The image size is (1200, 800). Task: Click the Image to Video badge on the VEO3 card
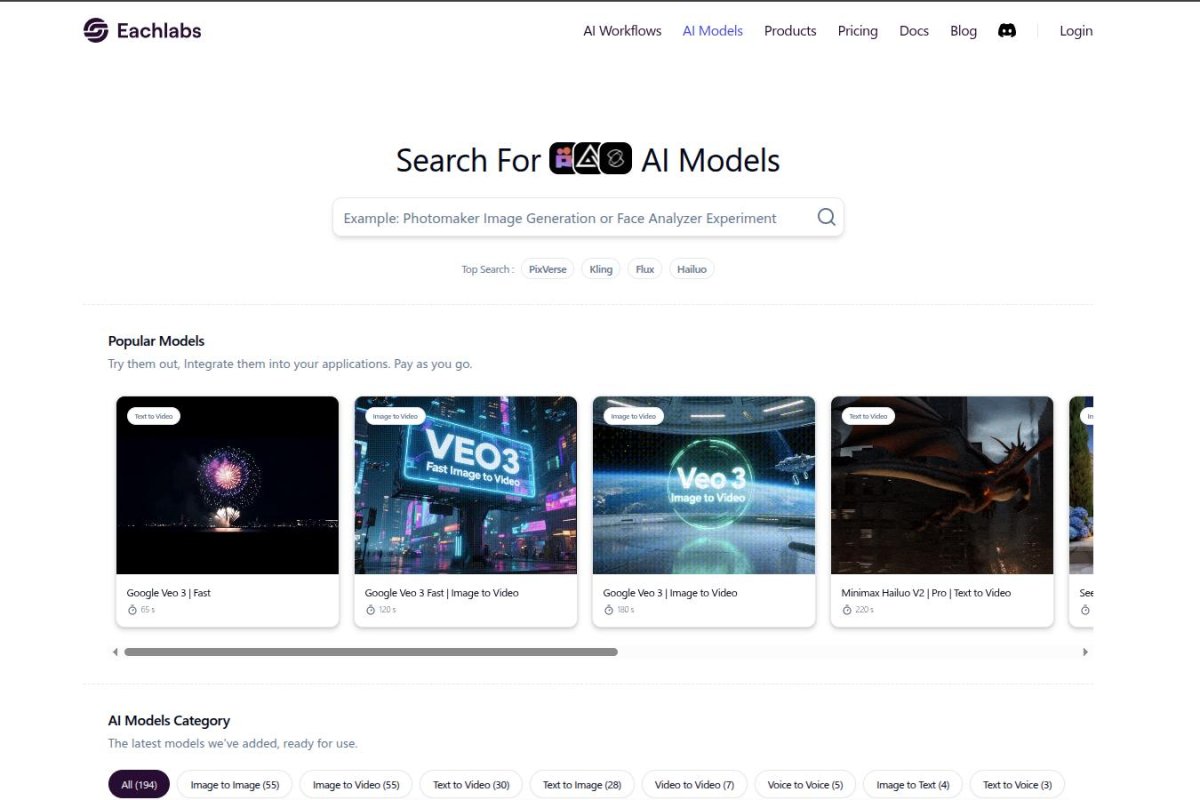[x=392, y=416]
